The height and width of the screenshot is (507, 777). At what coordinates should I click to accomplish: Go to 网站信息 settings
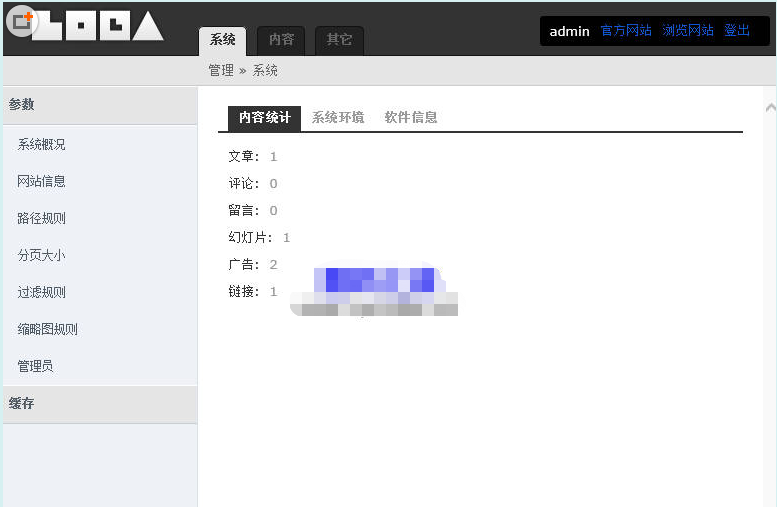(x=41, y=182)
